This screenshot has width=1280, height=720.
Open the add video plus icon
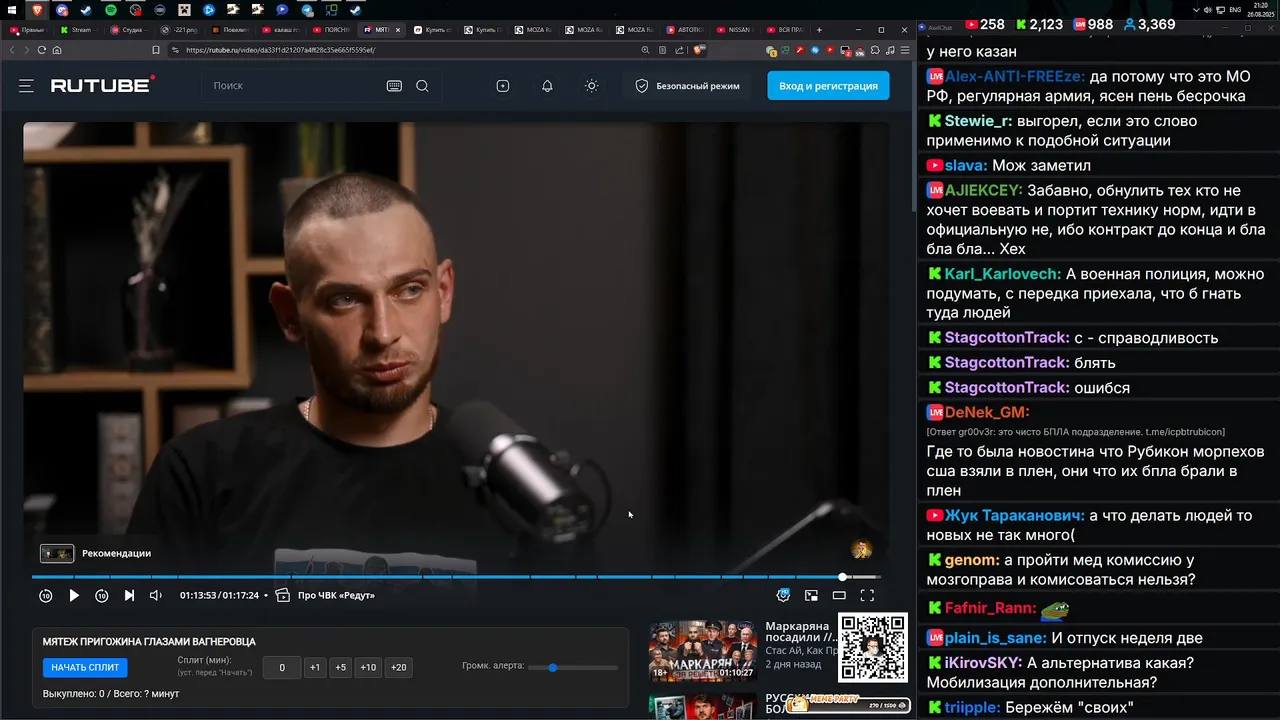click(503, 86)
